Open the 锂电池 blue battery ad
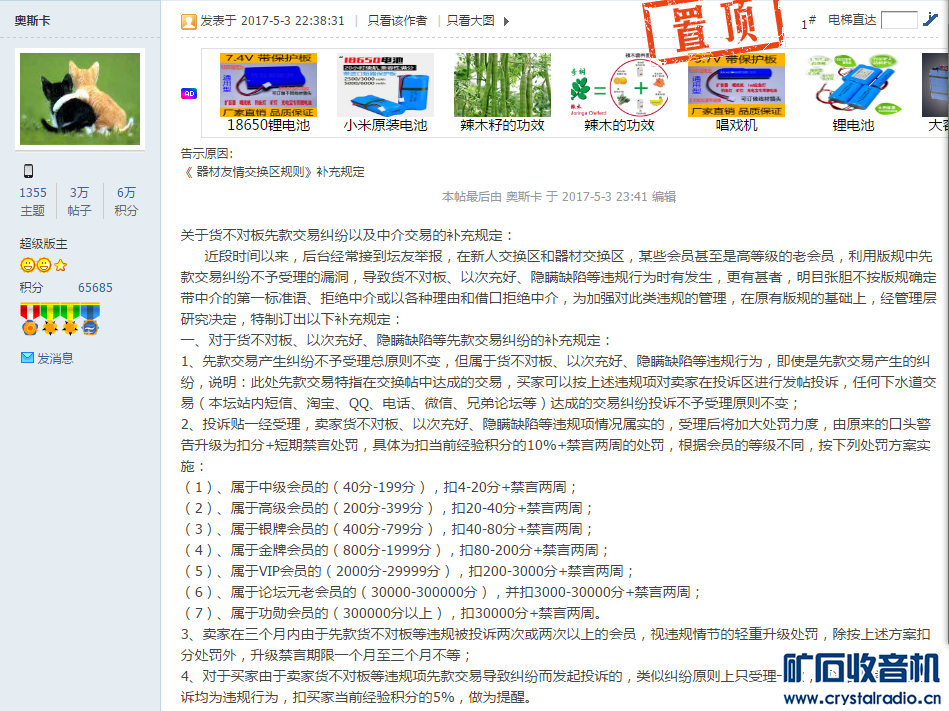949x711 pixels. coord(853,85)
